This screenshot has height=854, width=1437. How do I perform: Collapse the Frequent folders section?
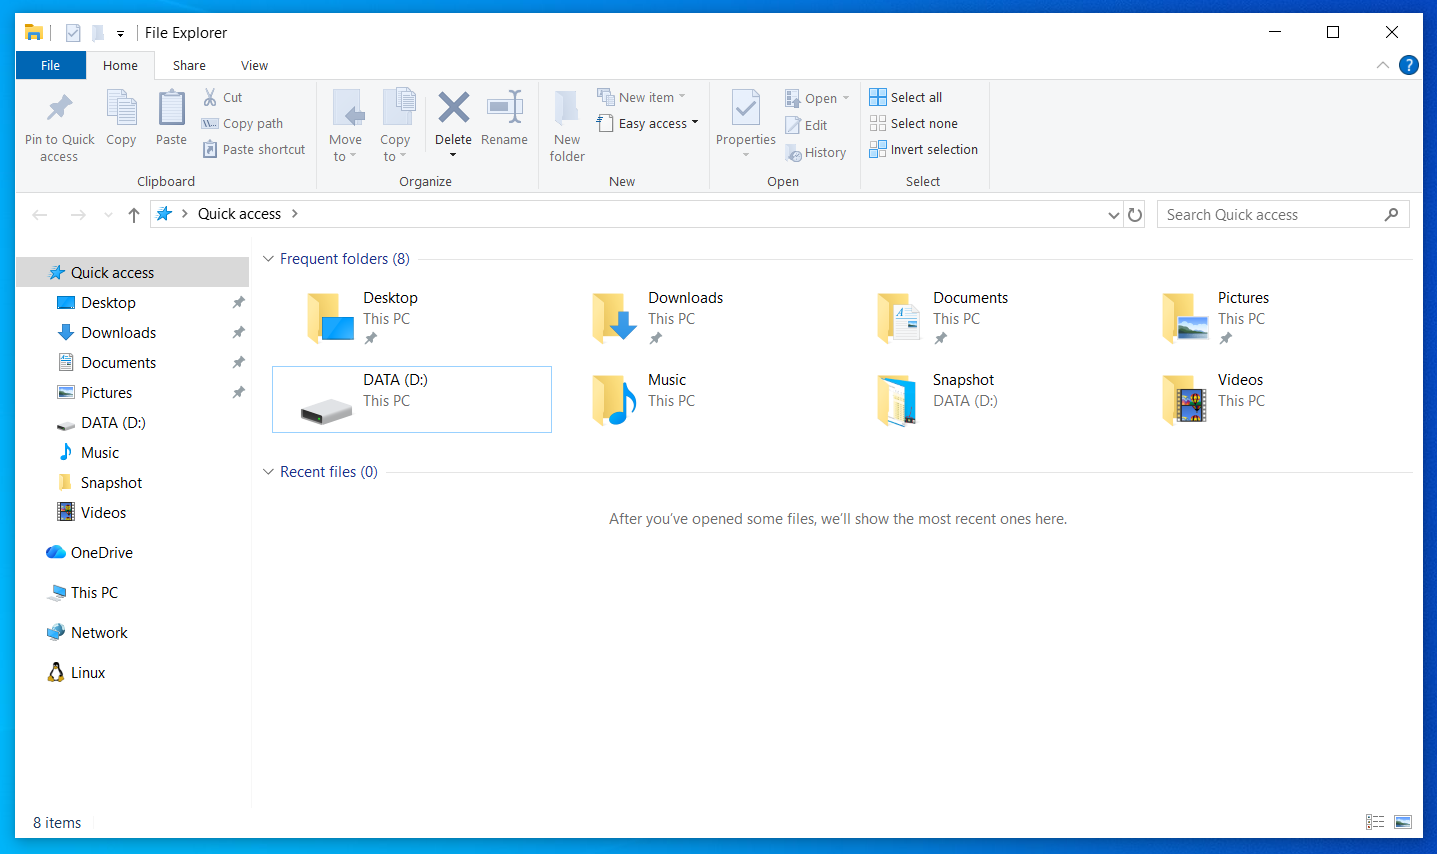tap(268, 258)
